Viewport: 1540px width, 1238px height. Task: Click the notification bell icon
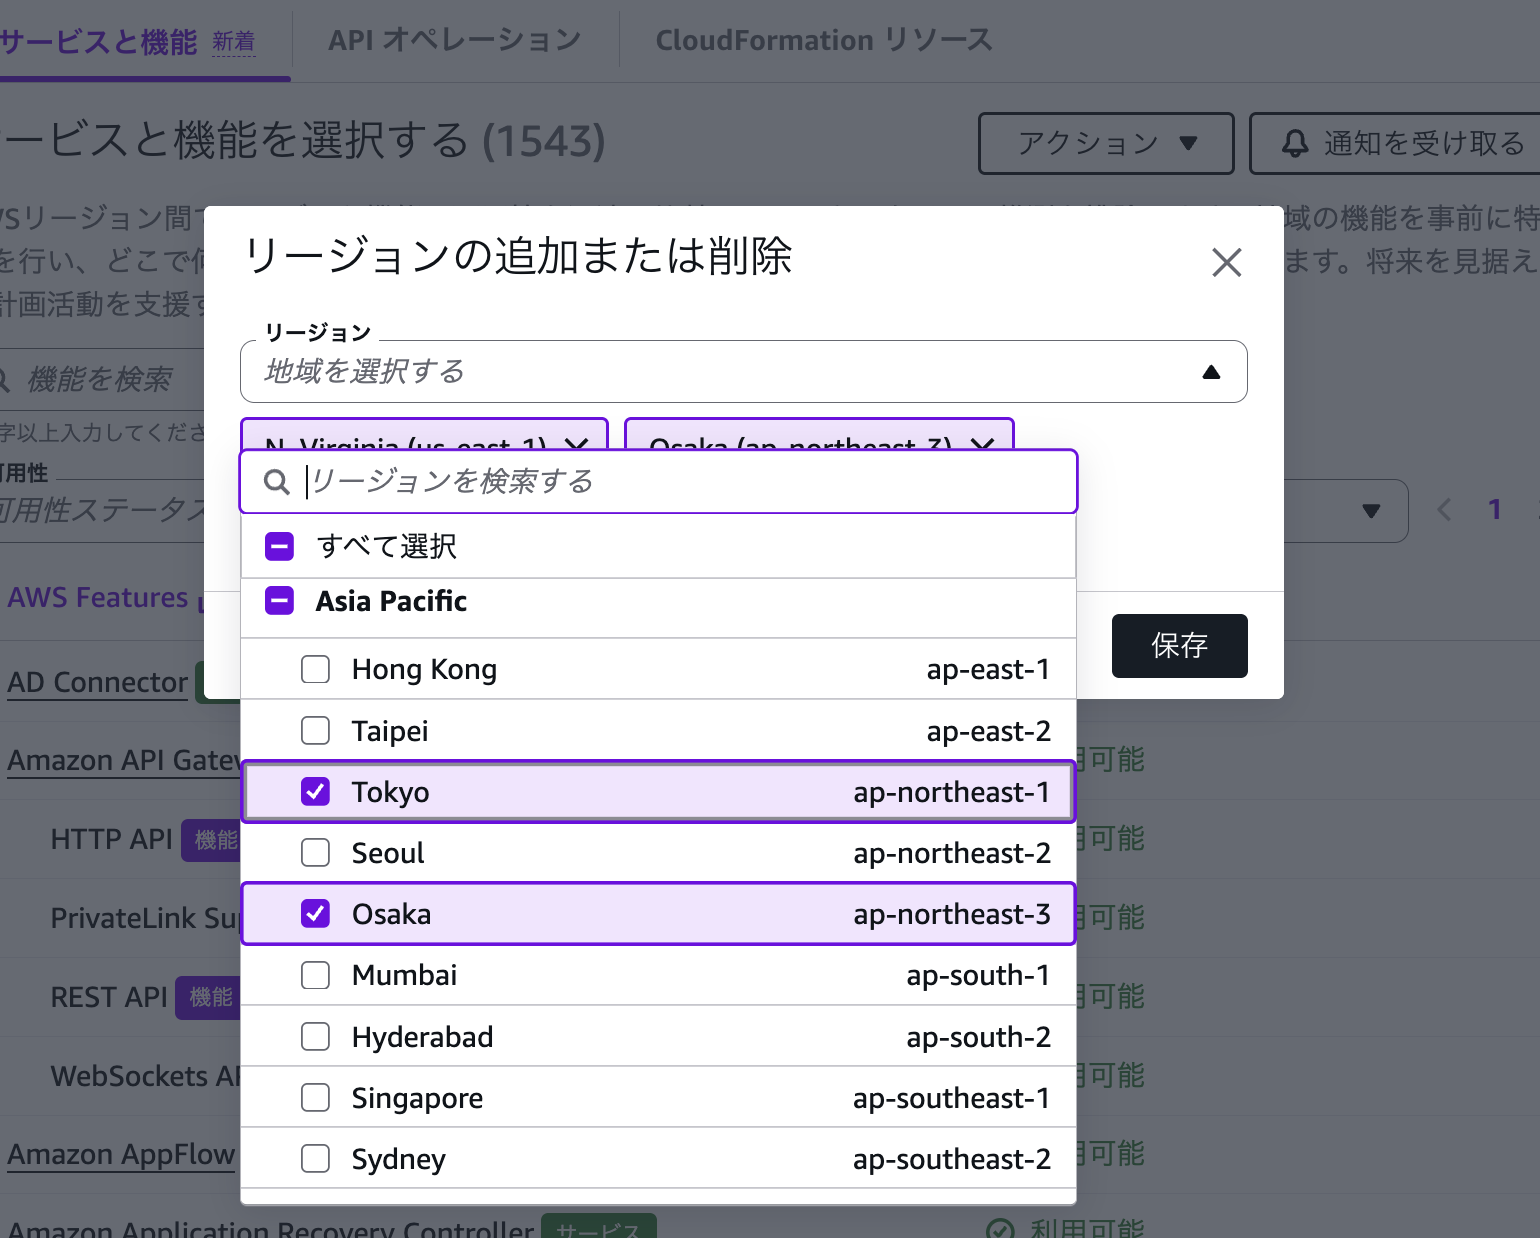(1295, 143)
